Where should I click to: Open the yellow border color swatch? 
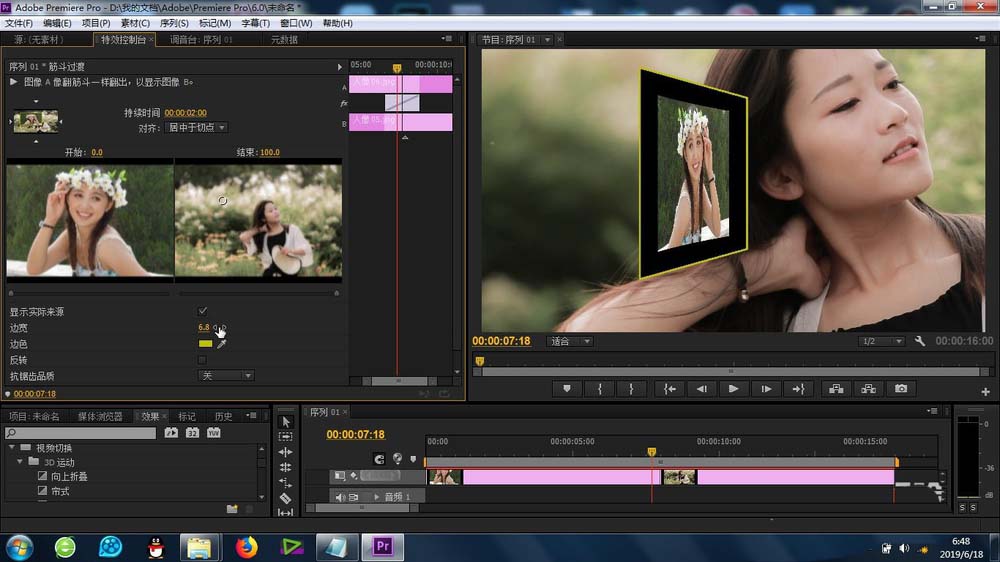coord(205,344)
